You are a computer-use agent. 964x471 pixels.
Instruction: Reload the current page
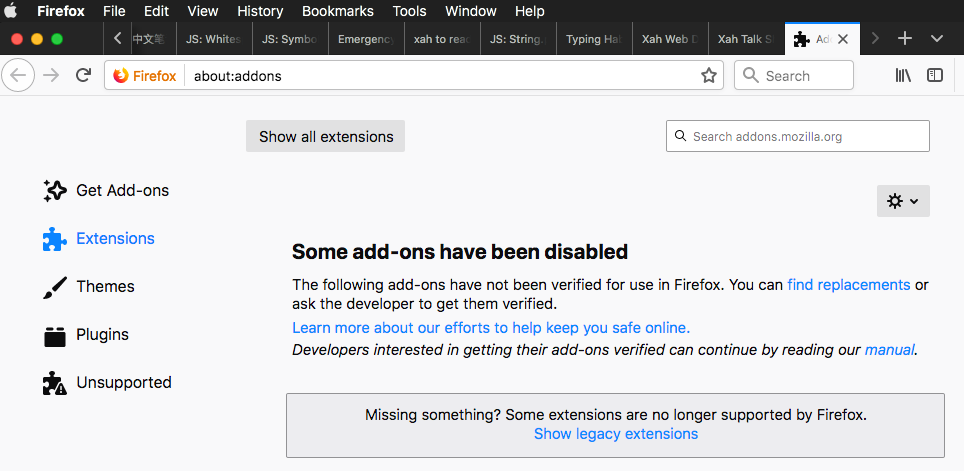click(x=83, y=76)
